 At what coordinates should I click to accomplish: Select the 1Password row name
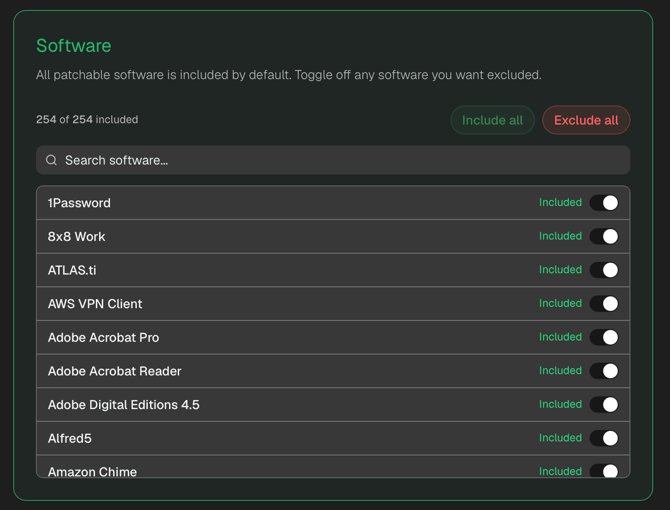(x=79, y=203)
